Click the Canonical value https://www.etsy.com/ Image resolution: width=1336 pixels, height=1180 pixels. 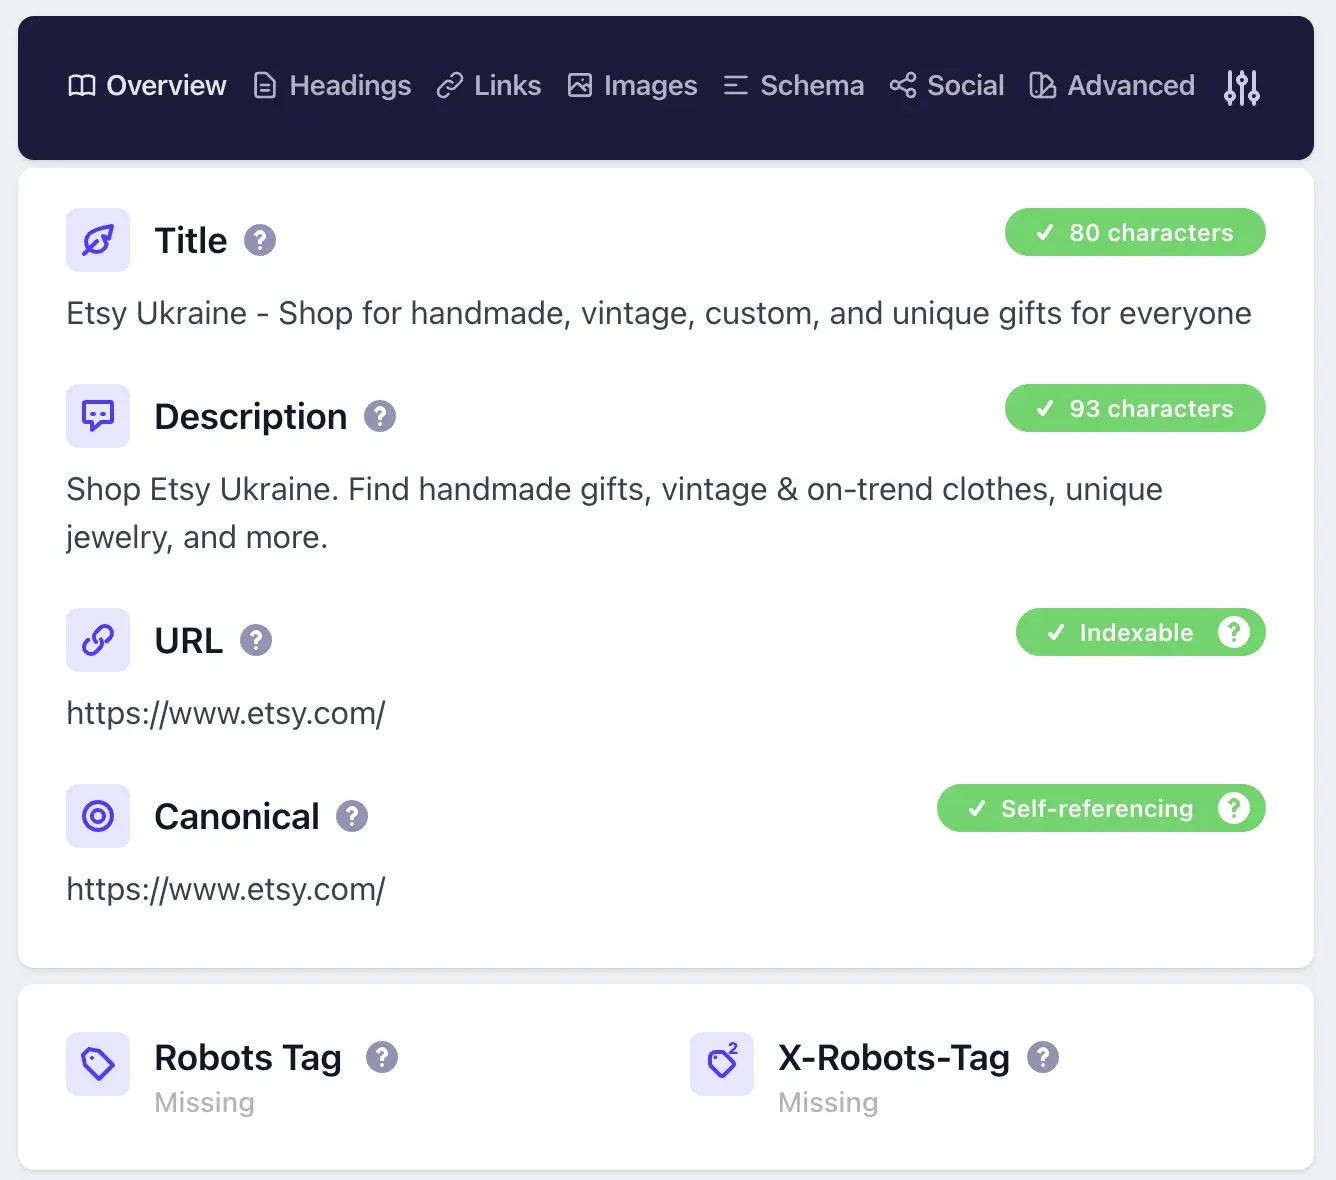point(226,890)
